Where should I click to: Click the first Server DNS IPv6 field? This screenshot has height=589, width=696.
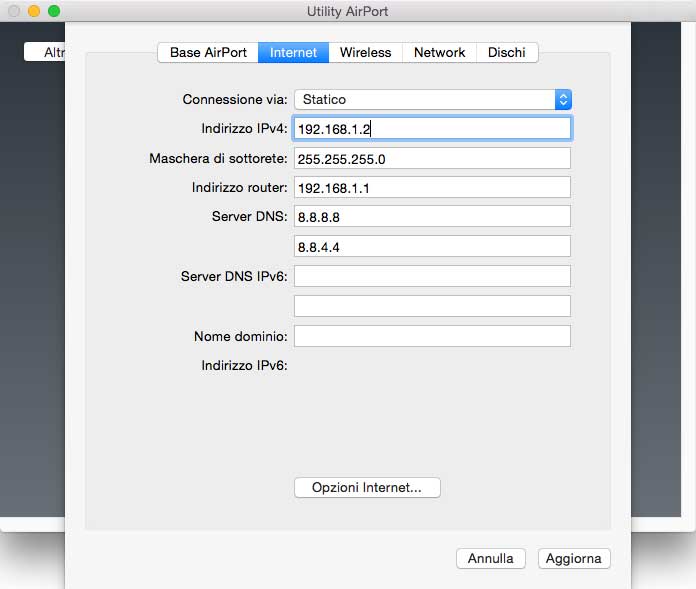[x=432, y=276]
